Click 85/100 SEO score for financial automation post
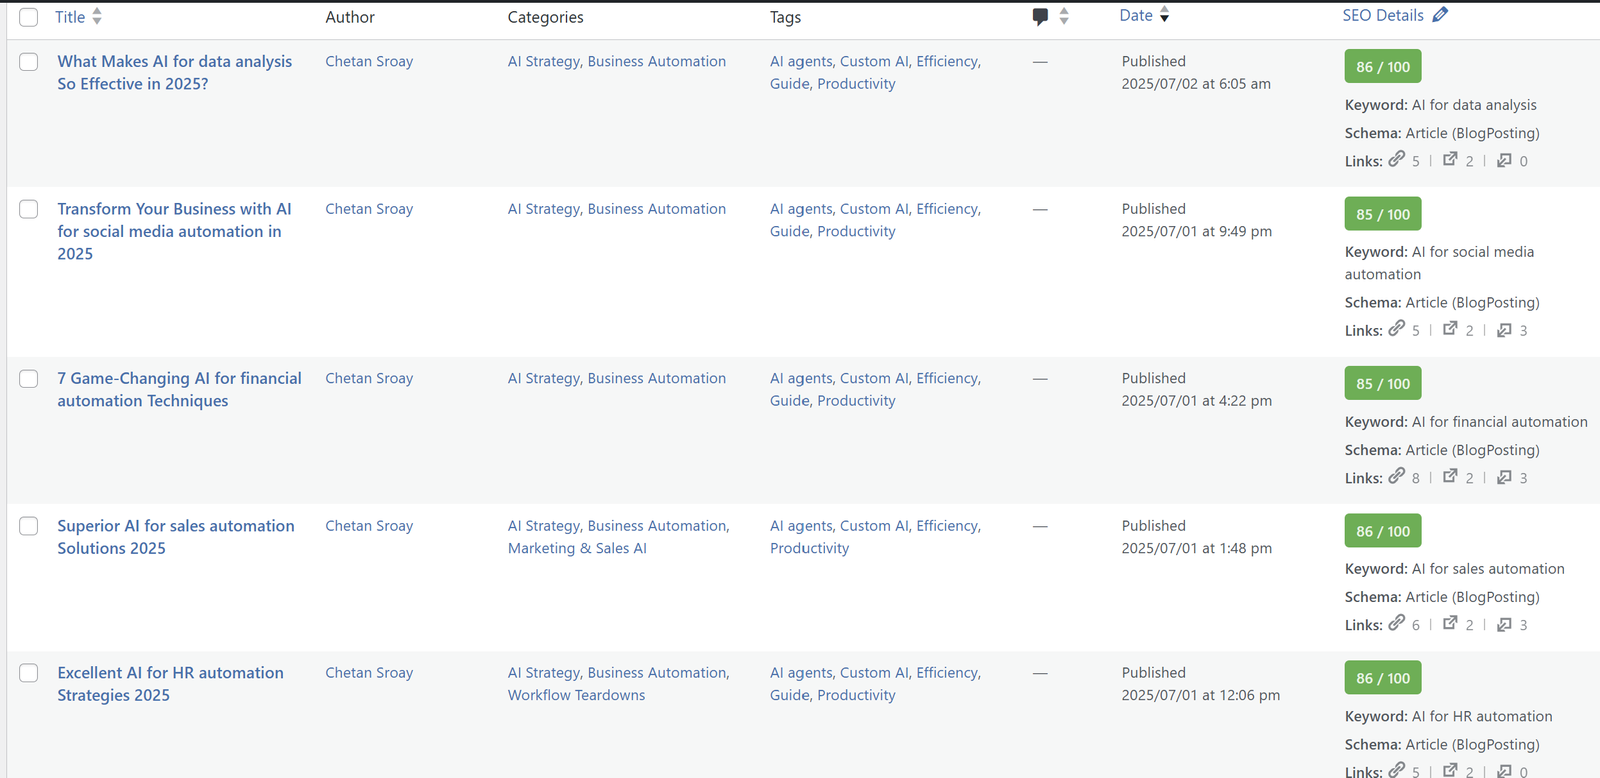Viewport: 1600px width, 778px height. pos(1383,384)
